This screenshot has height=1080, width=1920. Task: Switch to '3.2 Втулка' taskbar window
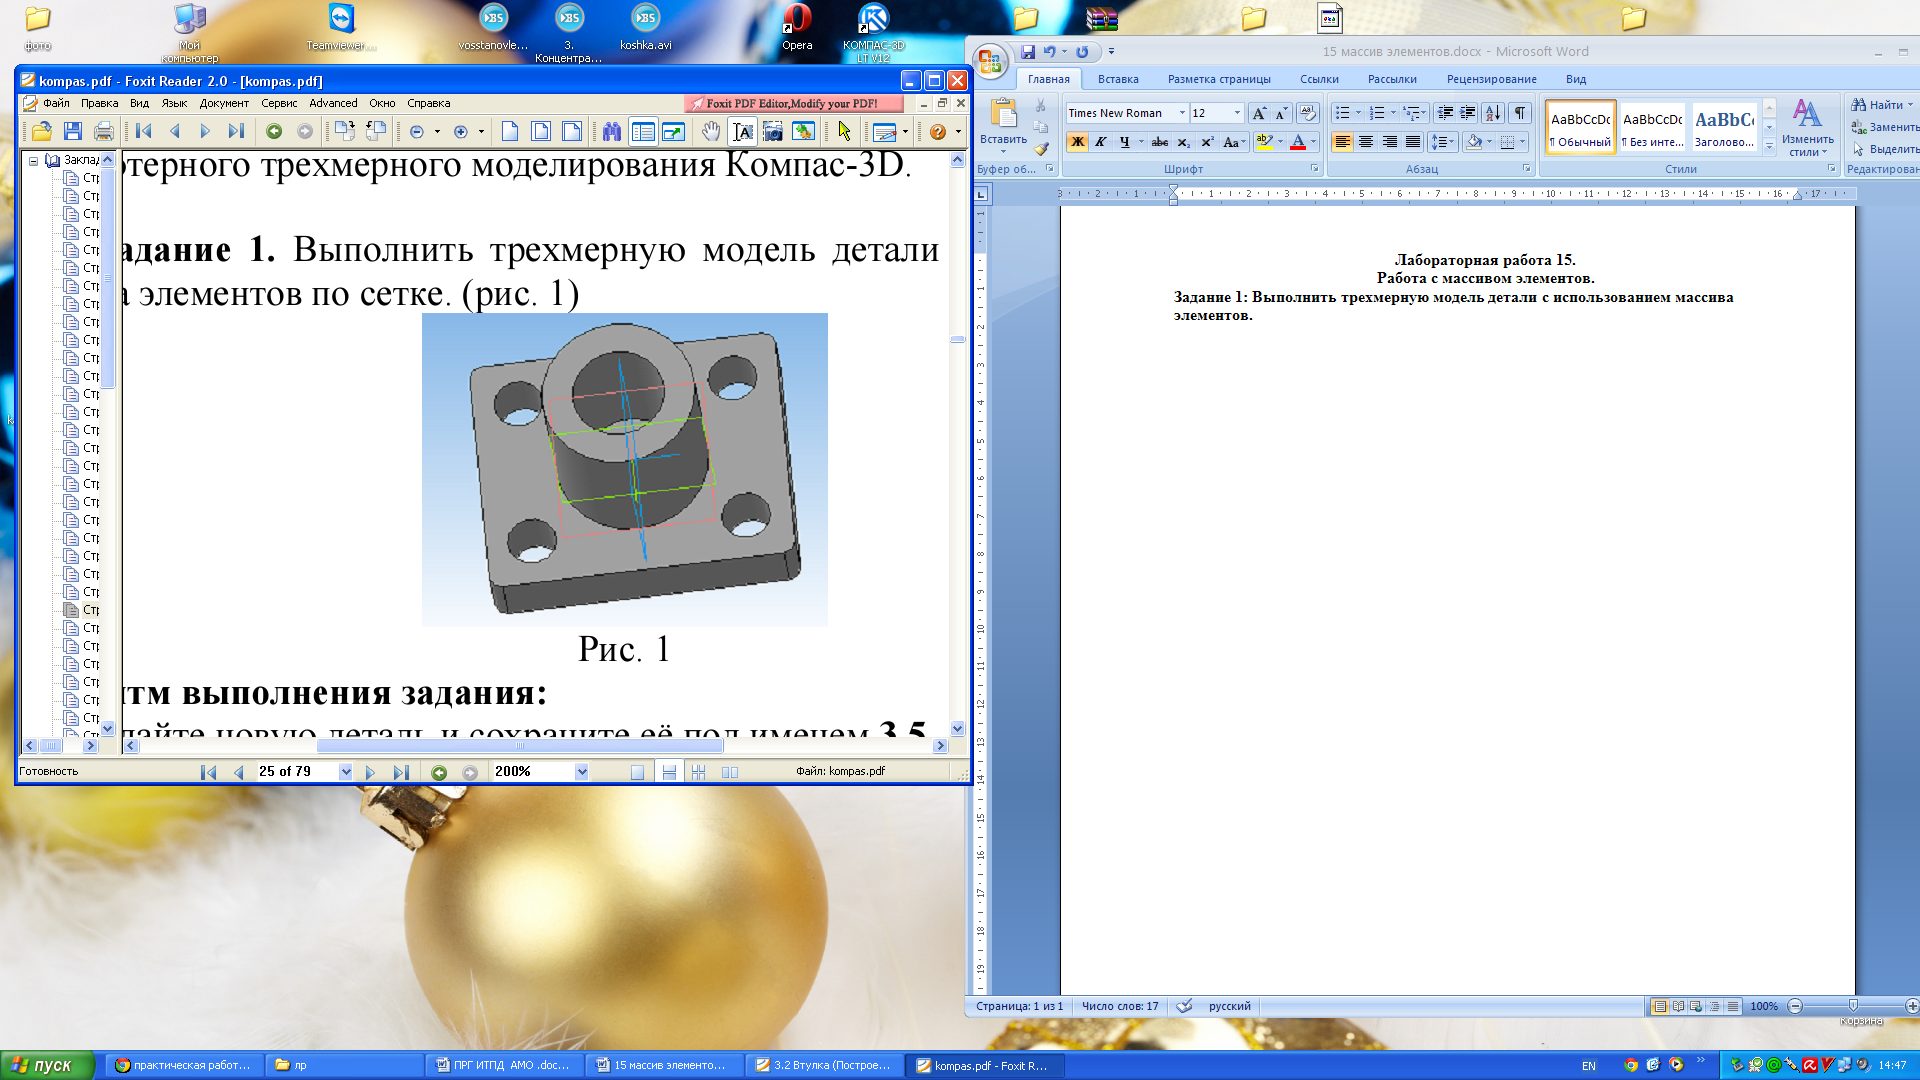pyautogui.click(x=824, y=1066)
